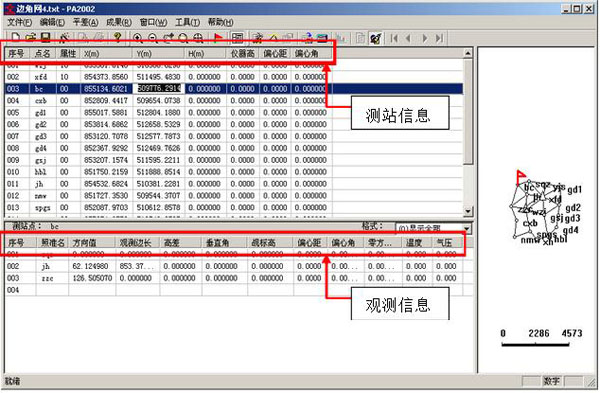Click the 照准名 column header
Viewport: 600px width, 393px height.
tap(52, 242)
